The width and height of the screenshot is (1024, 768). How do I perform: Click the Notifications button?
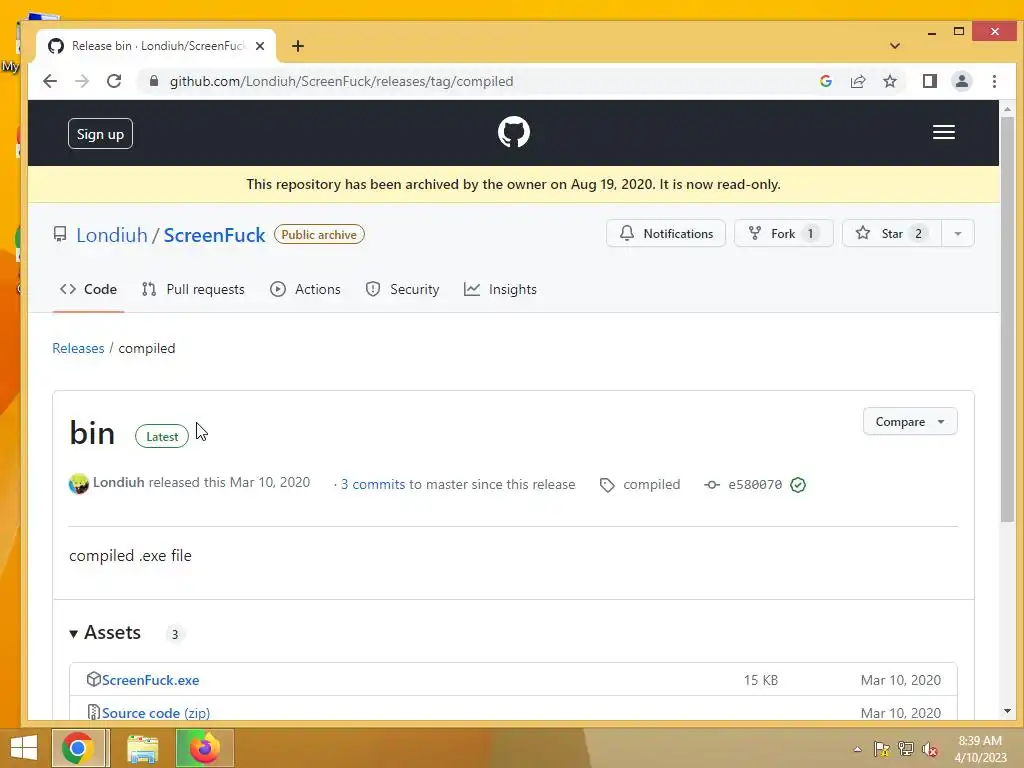tap(665, 233)
